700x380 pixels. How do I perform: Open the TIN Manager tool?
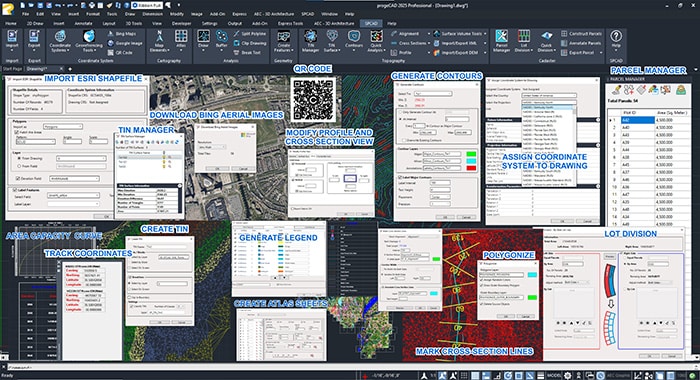pyautogui.click(x=310, y=41)
